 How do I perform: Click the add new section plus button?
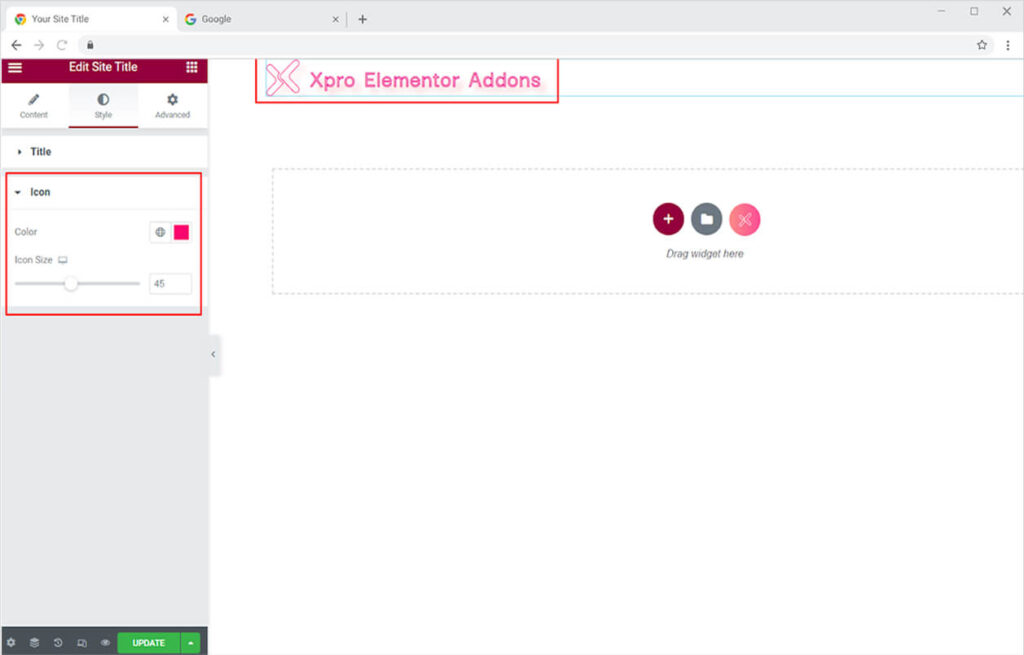pos(668,219)
